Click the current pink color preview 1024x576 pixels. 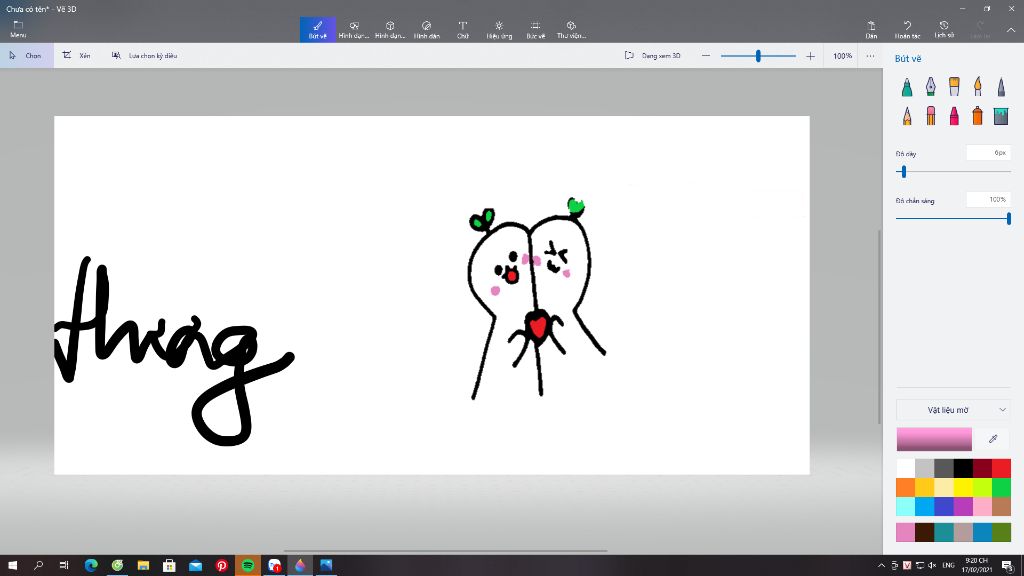pos(934,439)
